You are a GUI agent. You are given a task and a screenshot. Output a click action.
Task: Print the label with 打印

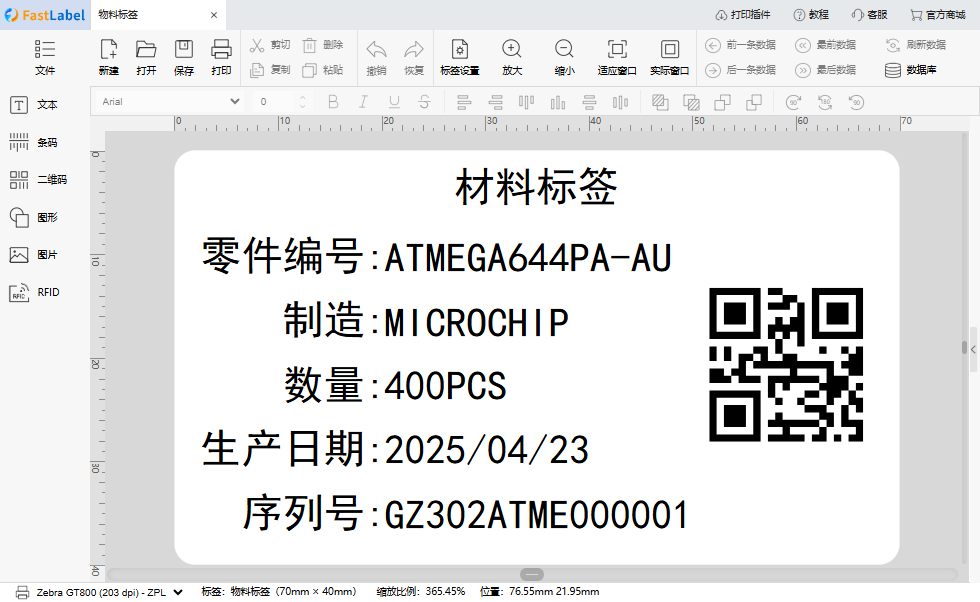point(221,57)
